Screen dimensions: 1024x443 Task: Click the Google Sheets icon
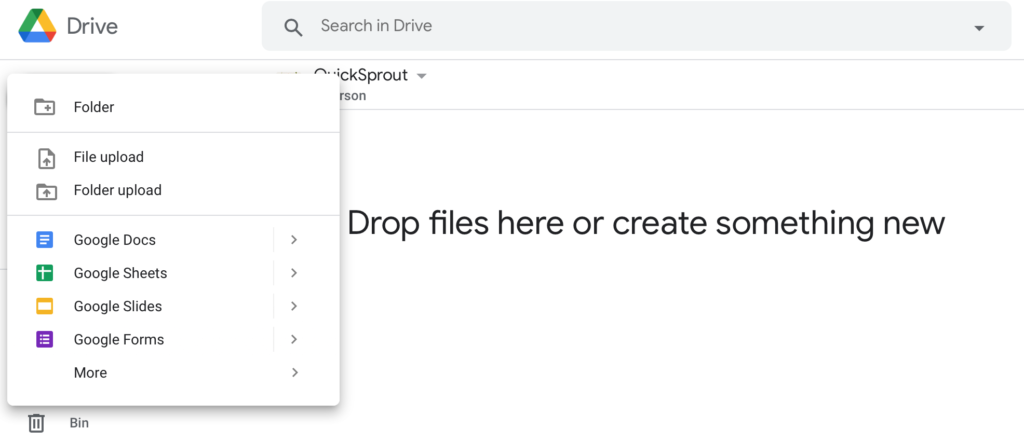tap(44, 273)
